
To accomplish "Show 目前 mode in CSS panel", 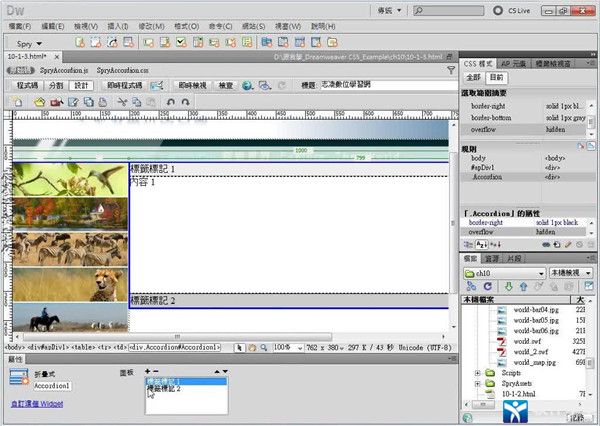I will (x=496, y=77).
